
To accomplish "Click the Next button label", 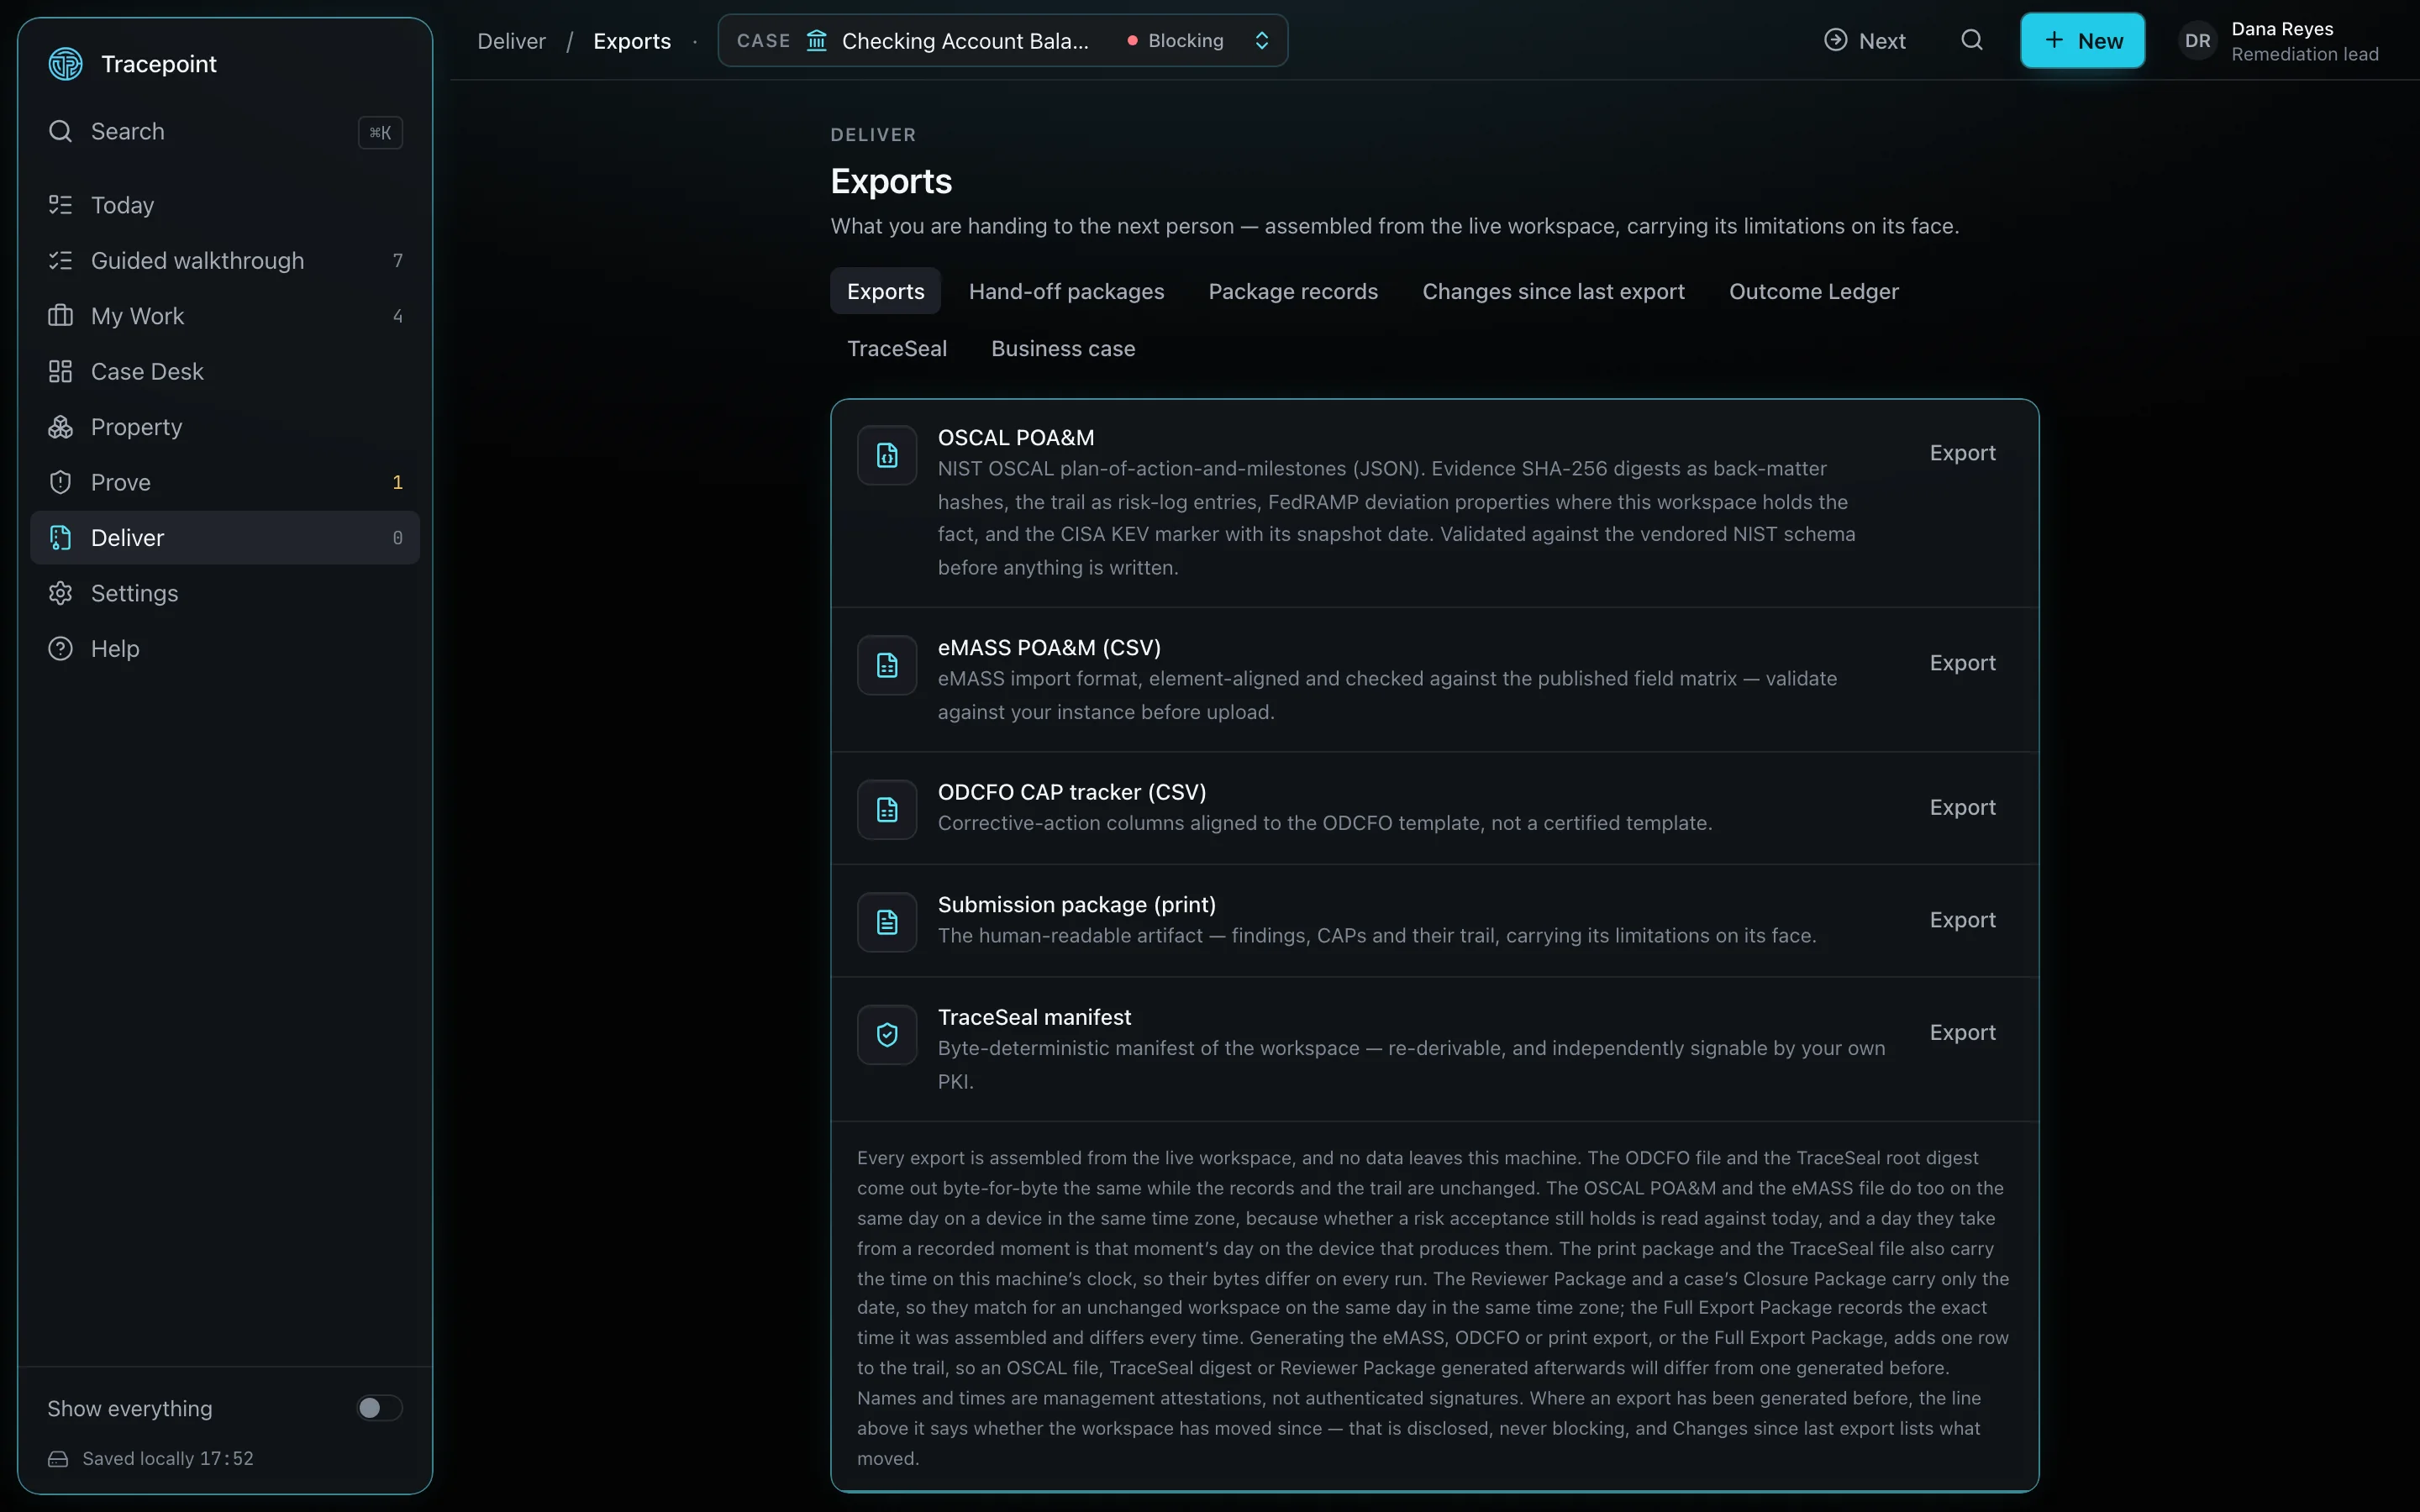I will [1881, 41].
